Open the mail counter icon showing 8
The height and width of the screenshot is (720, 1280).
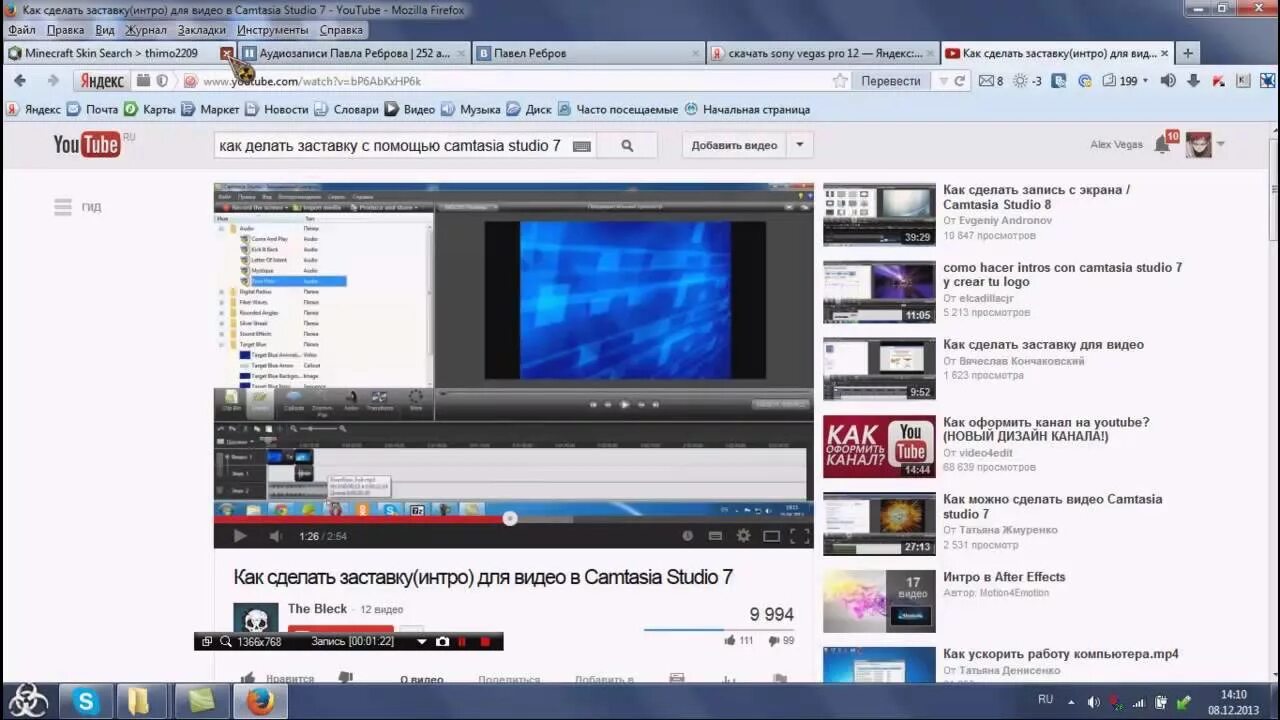(x=990, y=81)
